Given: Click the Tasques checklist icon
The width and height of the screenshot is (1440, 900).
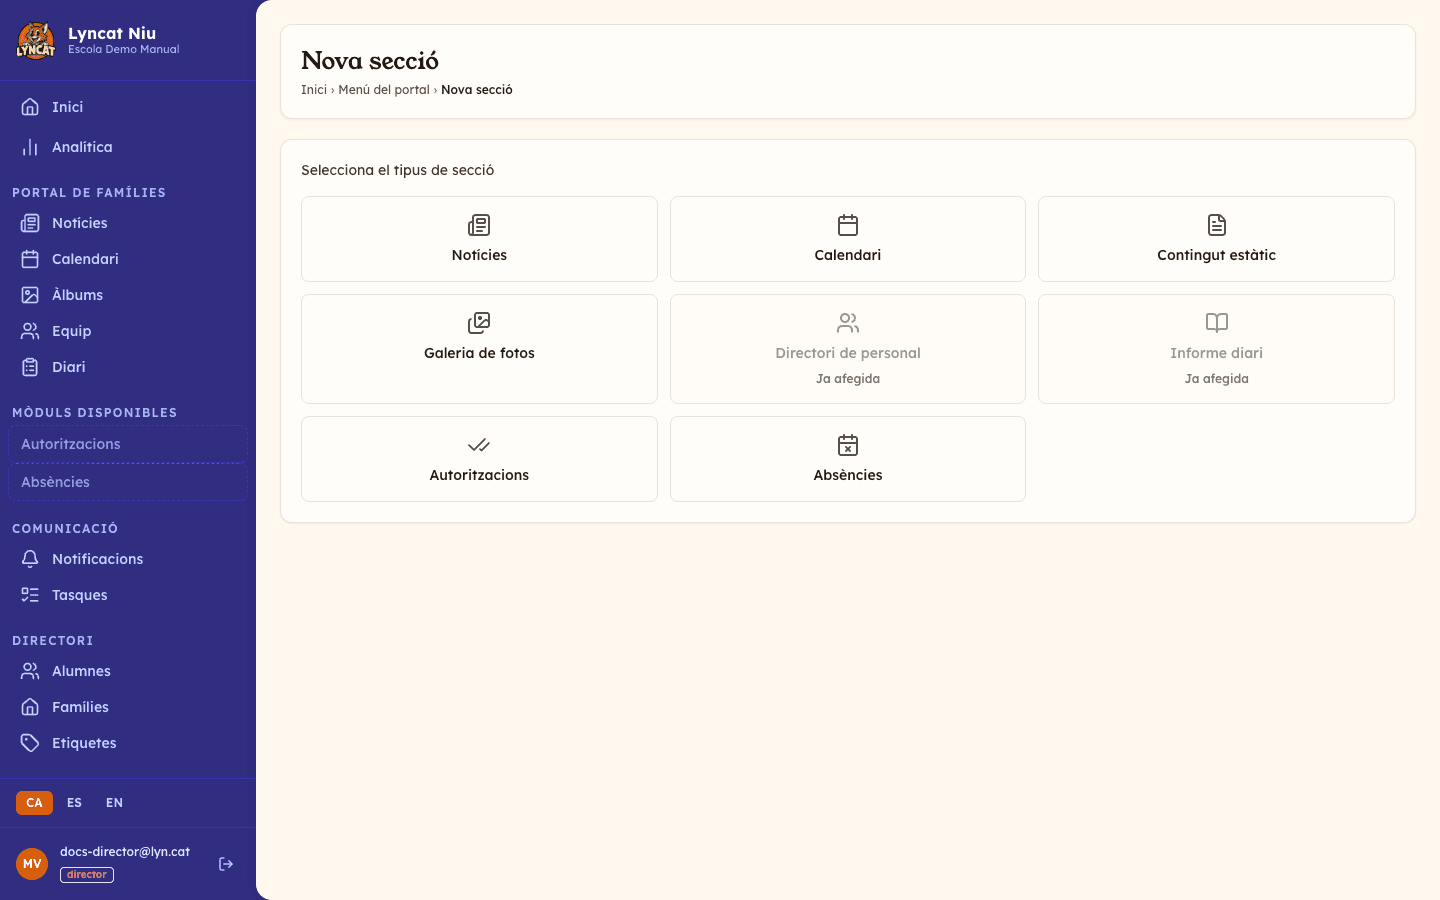Looking at the screenshot, I should tap(30, 595).
